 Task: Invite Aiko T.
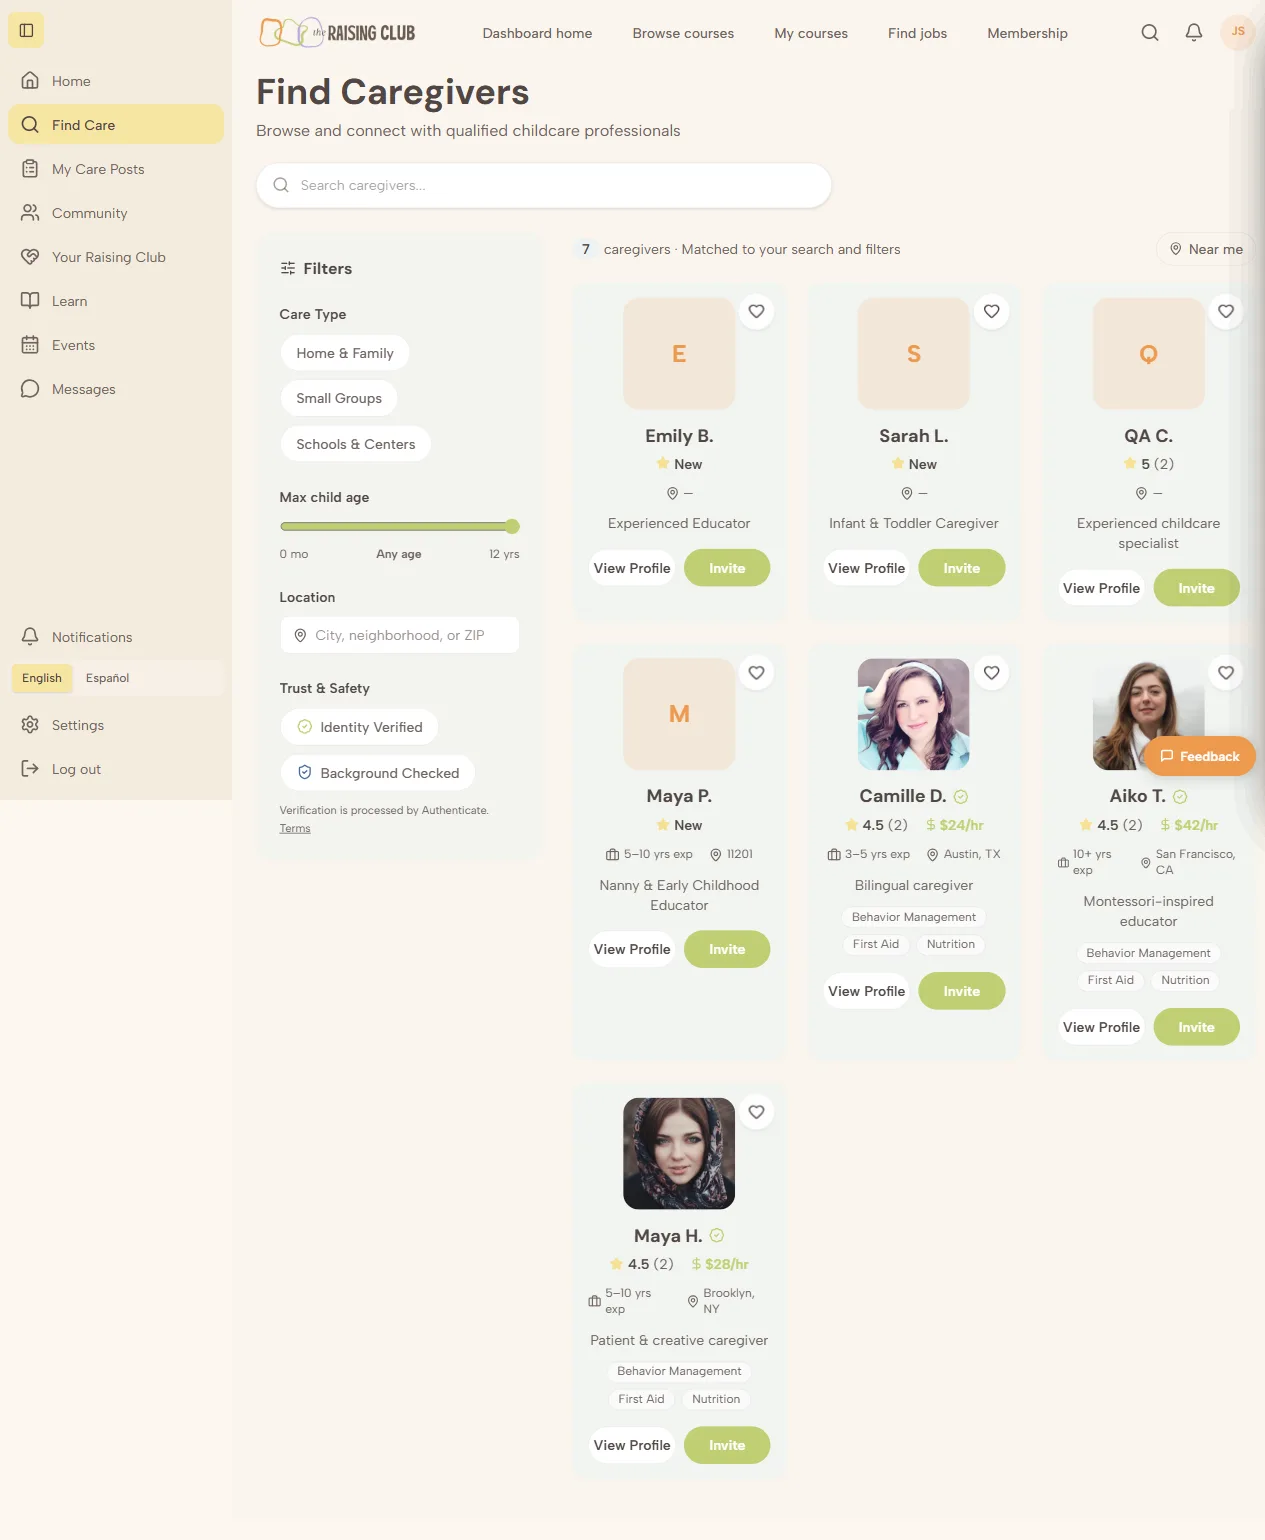point(1196,1027)
